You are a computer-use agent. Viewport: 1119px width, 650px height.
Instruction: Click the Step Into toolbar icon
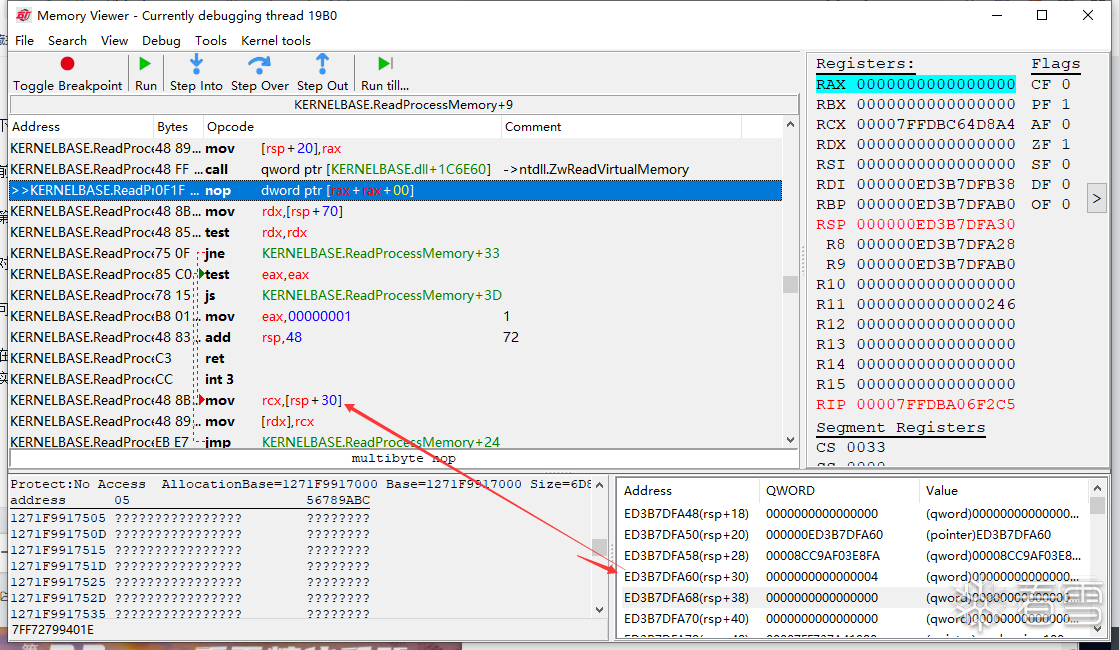point(196,64)
